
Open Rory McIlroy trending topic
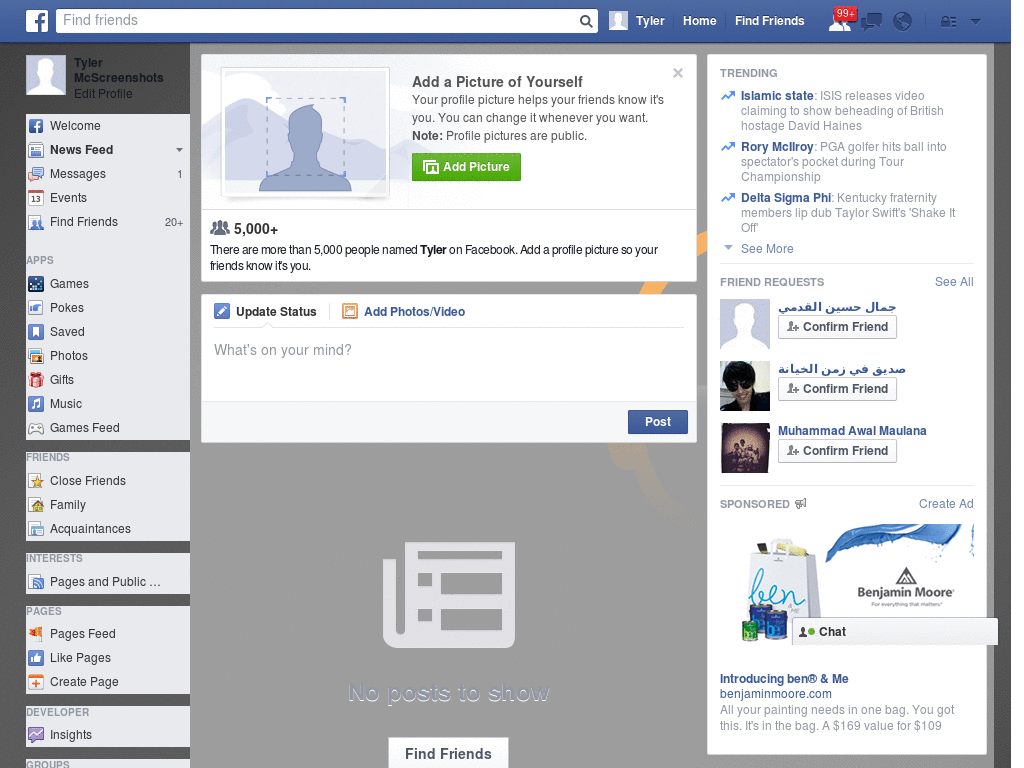776,147
